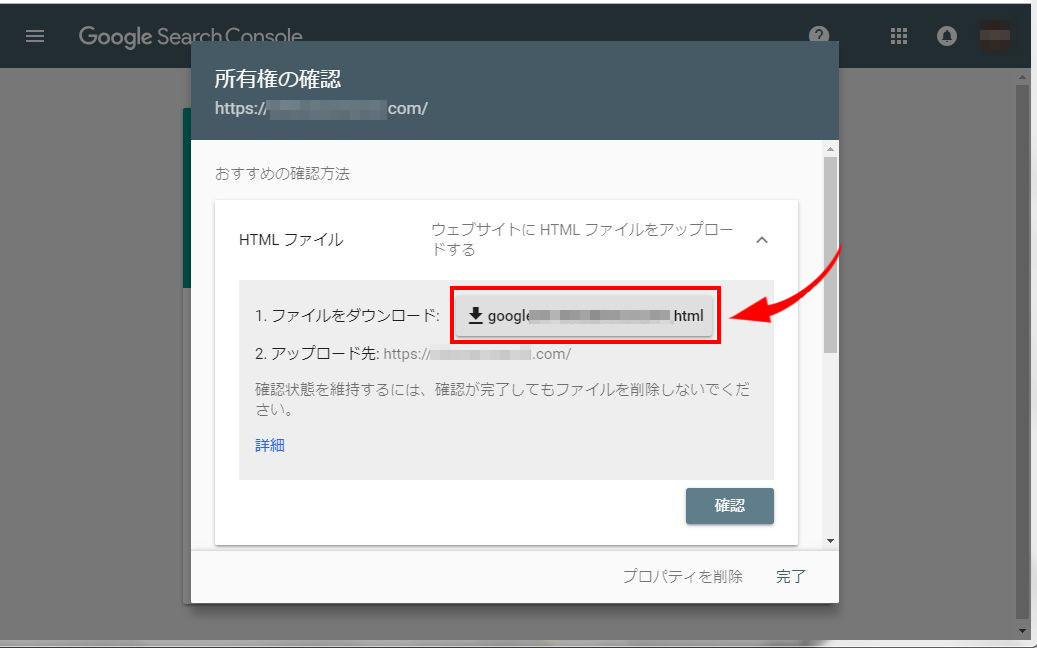Click the 確認状態を維持するには note text

coord(503,399)
